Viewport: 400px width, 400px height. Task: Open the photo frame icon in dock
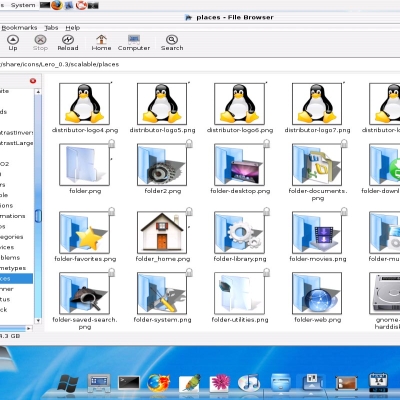pyautogui.click(x=346, y=384)
